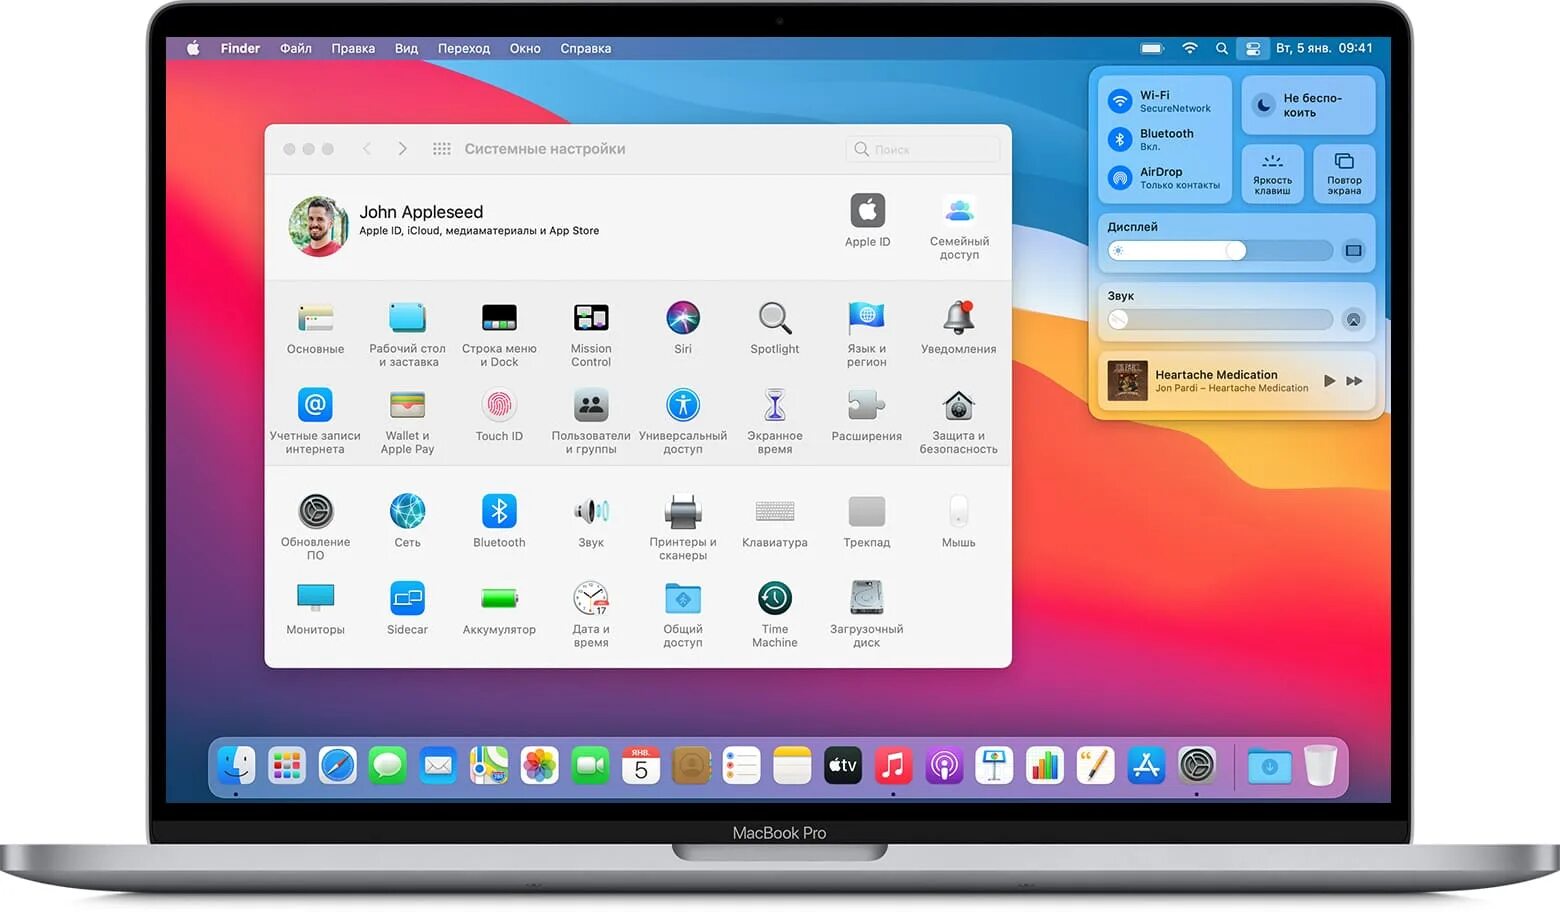Viewport: 1560px width, 912px height.
Task: Open Загрузочный диск settings
Action: pyautogui.click(x=867, y=598)
